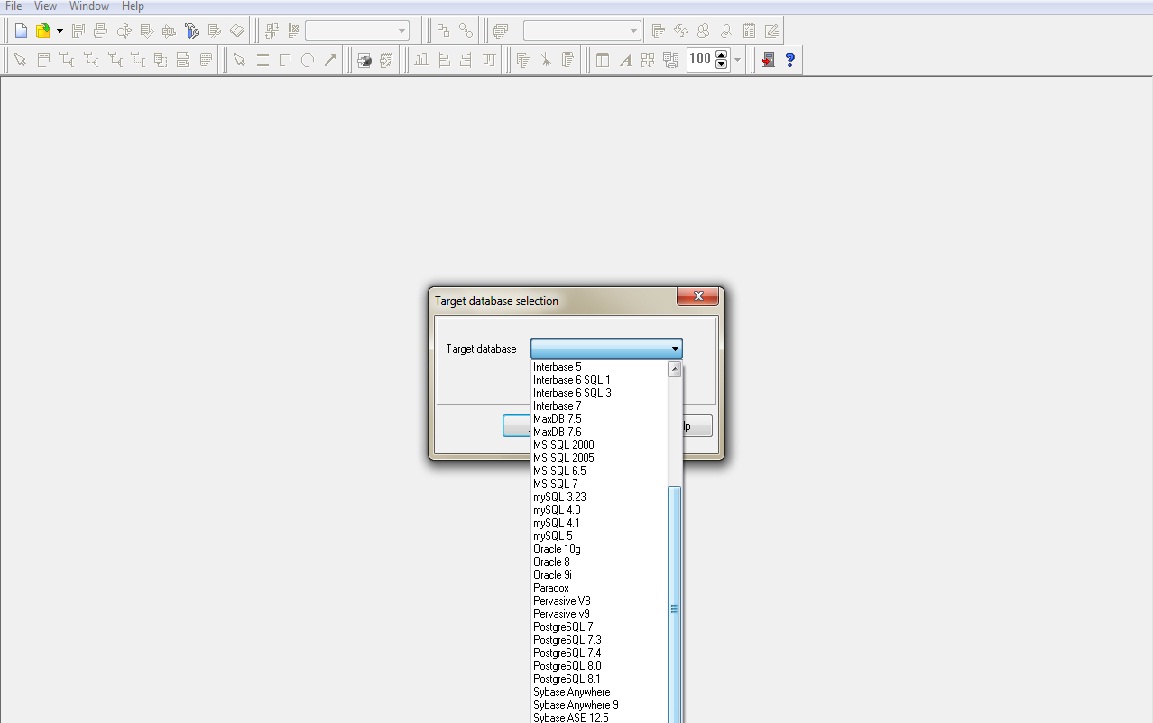
Task: Close the Target database selection dialog
Action: click(x=698, y=296)
